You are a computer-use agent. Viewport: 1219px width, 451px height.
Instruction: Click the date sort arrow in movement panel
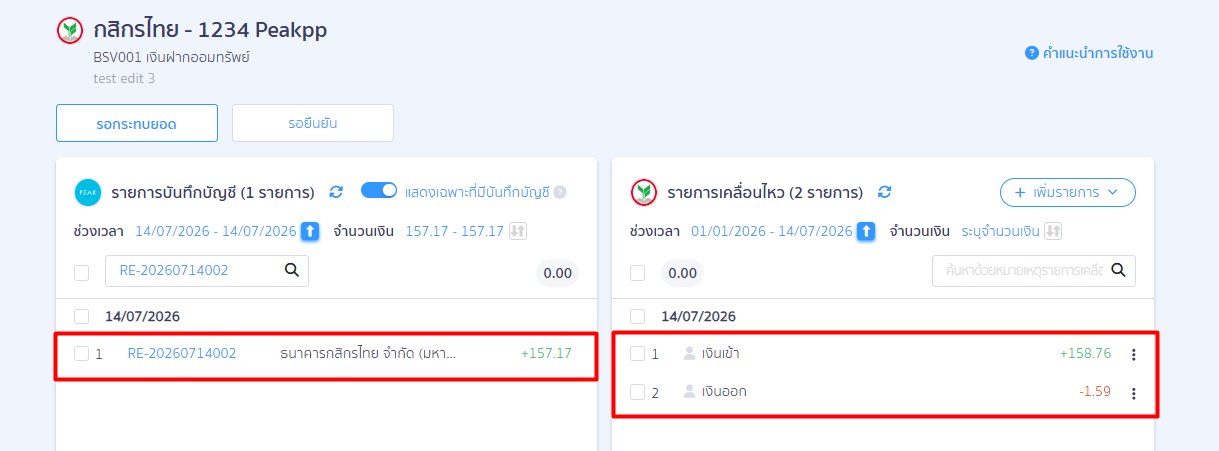tap(866, 231)
